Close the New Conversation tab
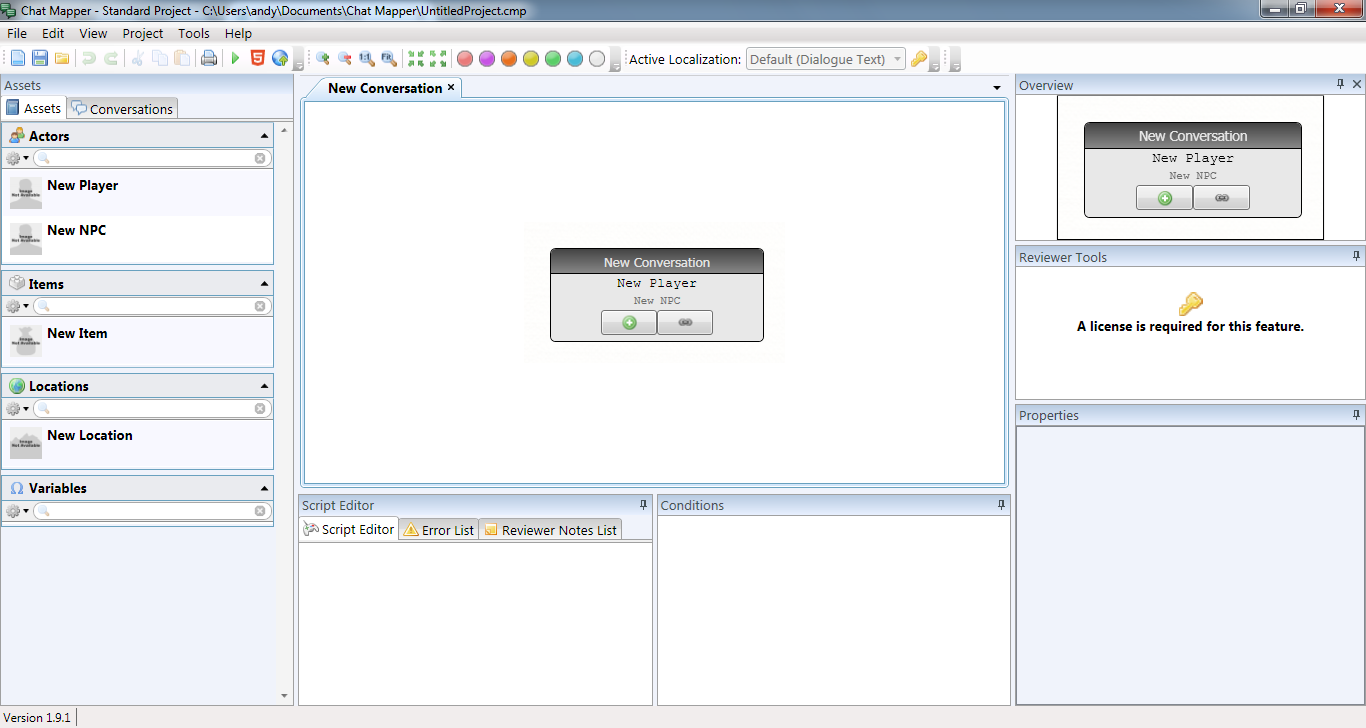This screenshot has width=1366, height=728. pyautogui.click(x=451, y=87)
